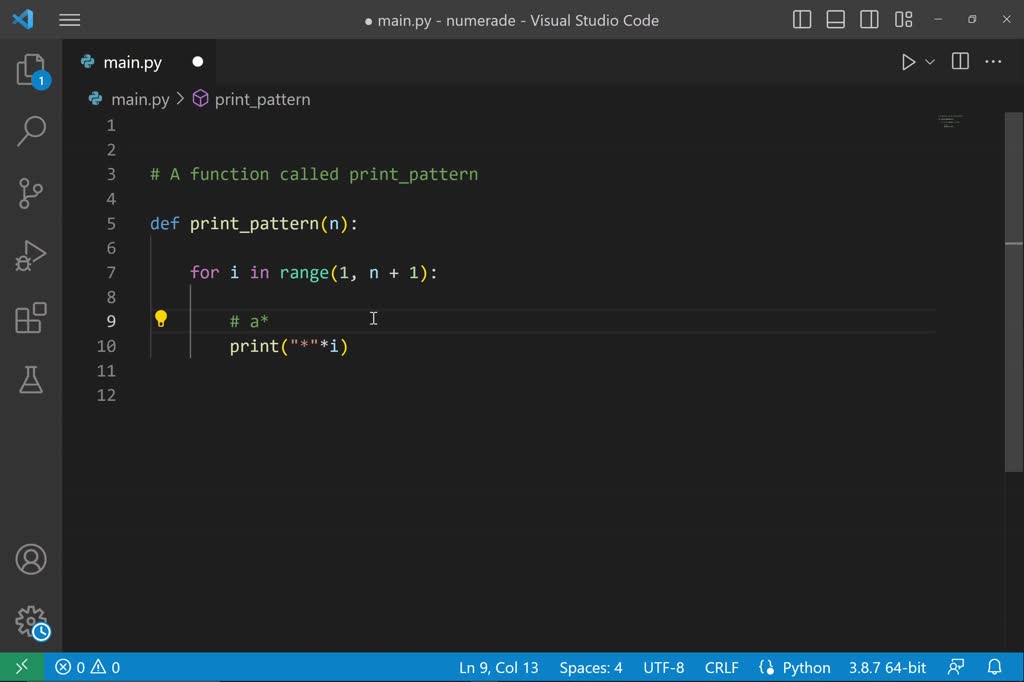Click line number 10 in gutter
The height and width of the screenshot is (682, 1024).
(106, 346)
